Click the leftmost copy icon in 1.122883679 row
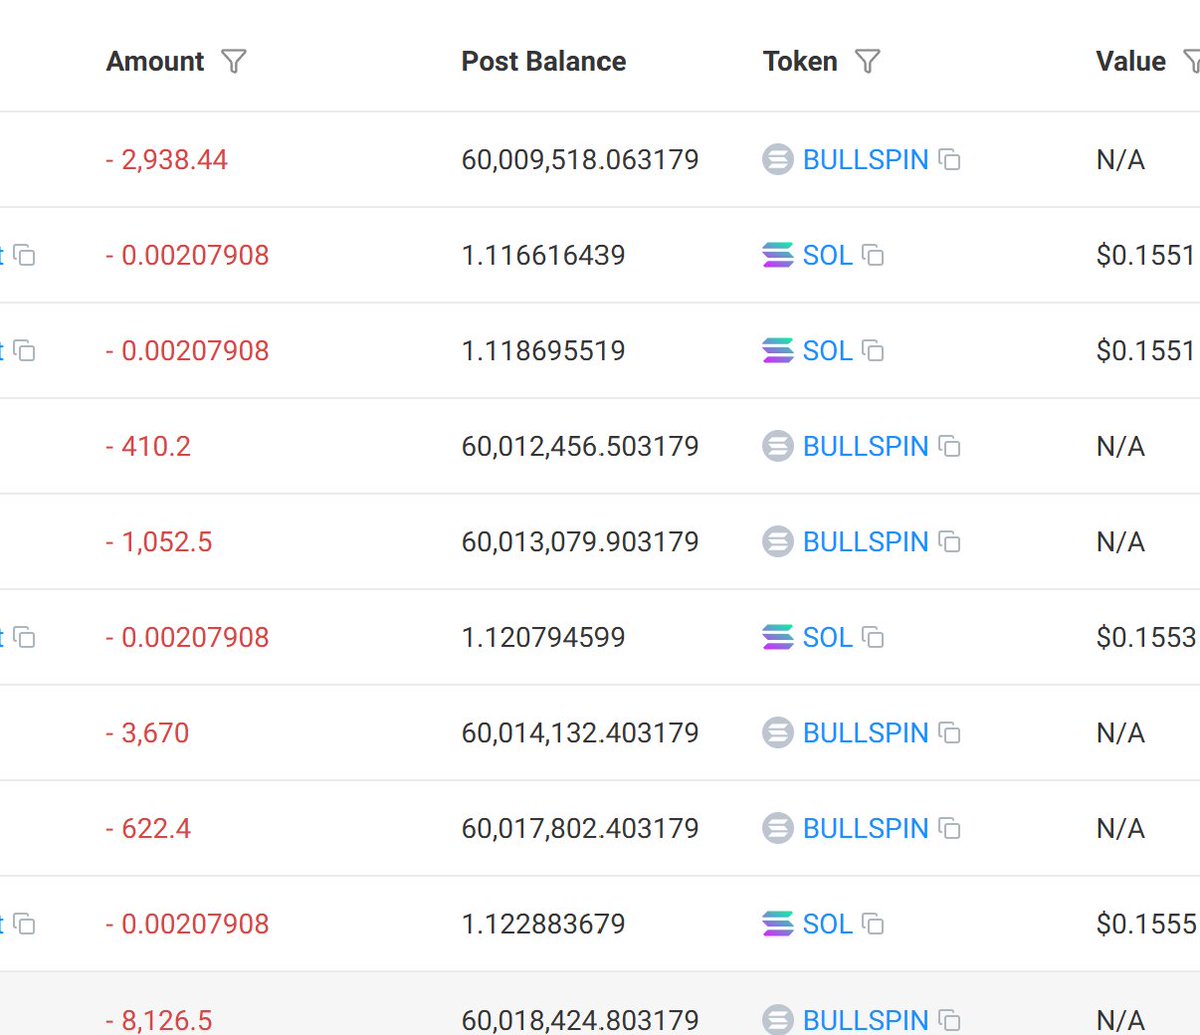The image size is (1200, 1035). (25, 925)
